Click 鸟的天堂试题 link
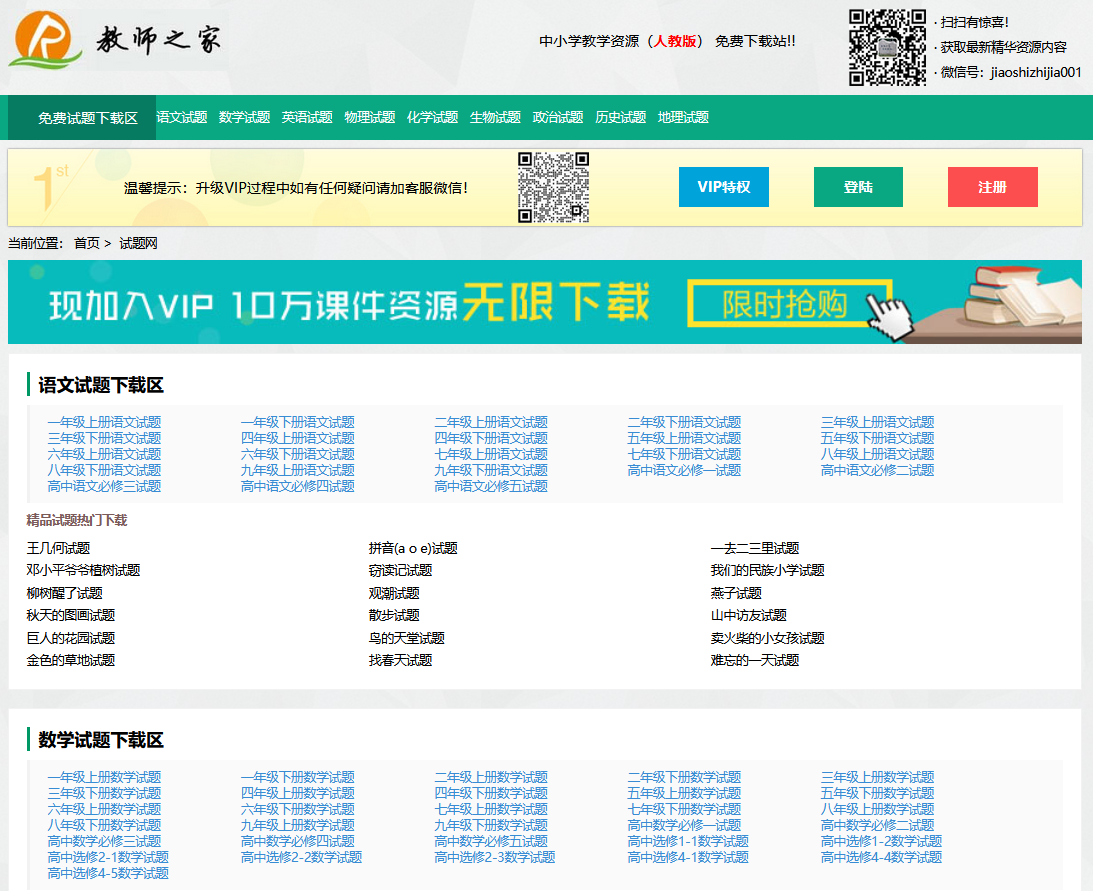 click(407, 638)
